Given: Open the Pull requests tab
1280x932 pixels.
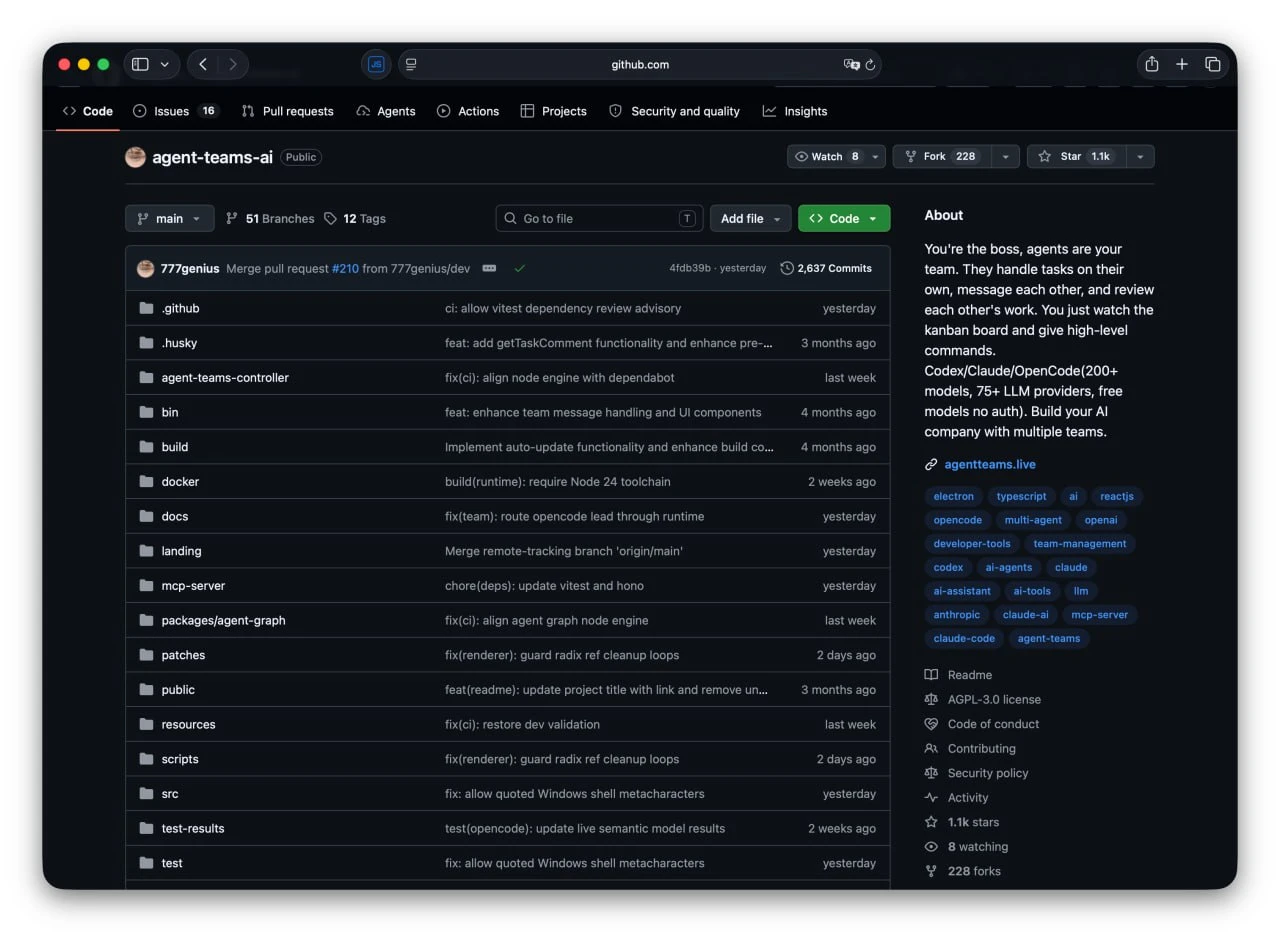Looking at the screenshot, I should point(288,111).
